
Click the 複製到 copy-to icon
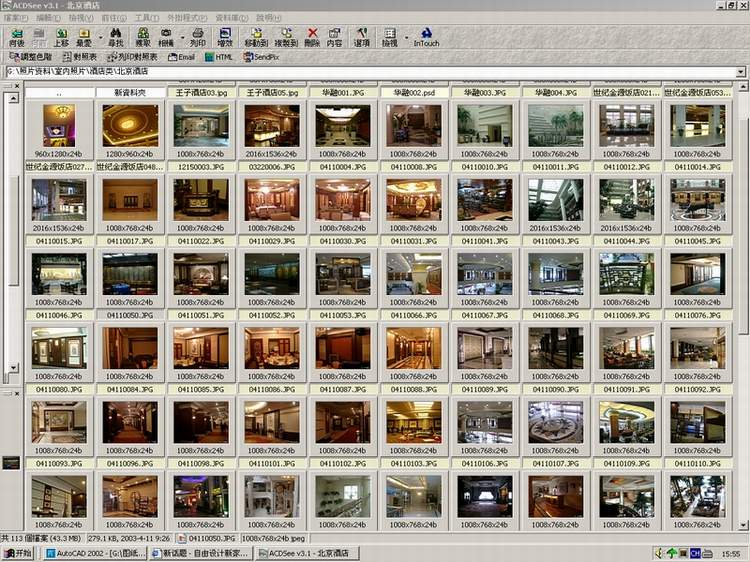[286, 37]
